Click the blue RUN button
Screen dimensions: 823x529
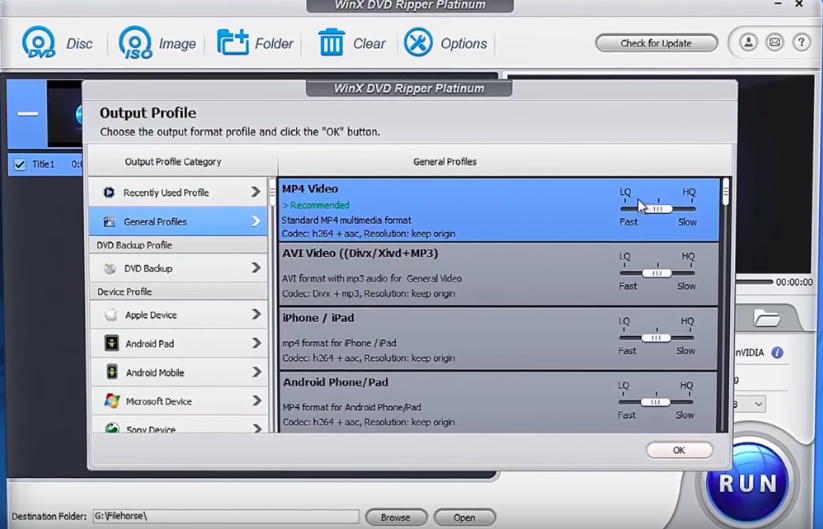pyautogui.click(x=747, y=483)
